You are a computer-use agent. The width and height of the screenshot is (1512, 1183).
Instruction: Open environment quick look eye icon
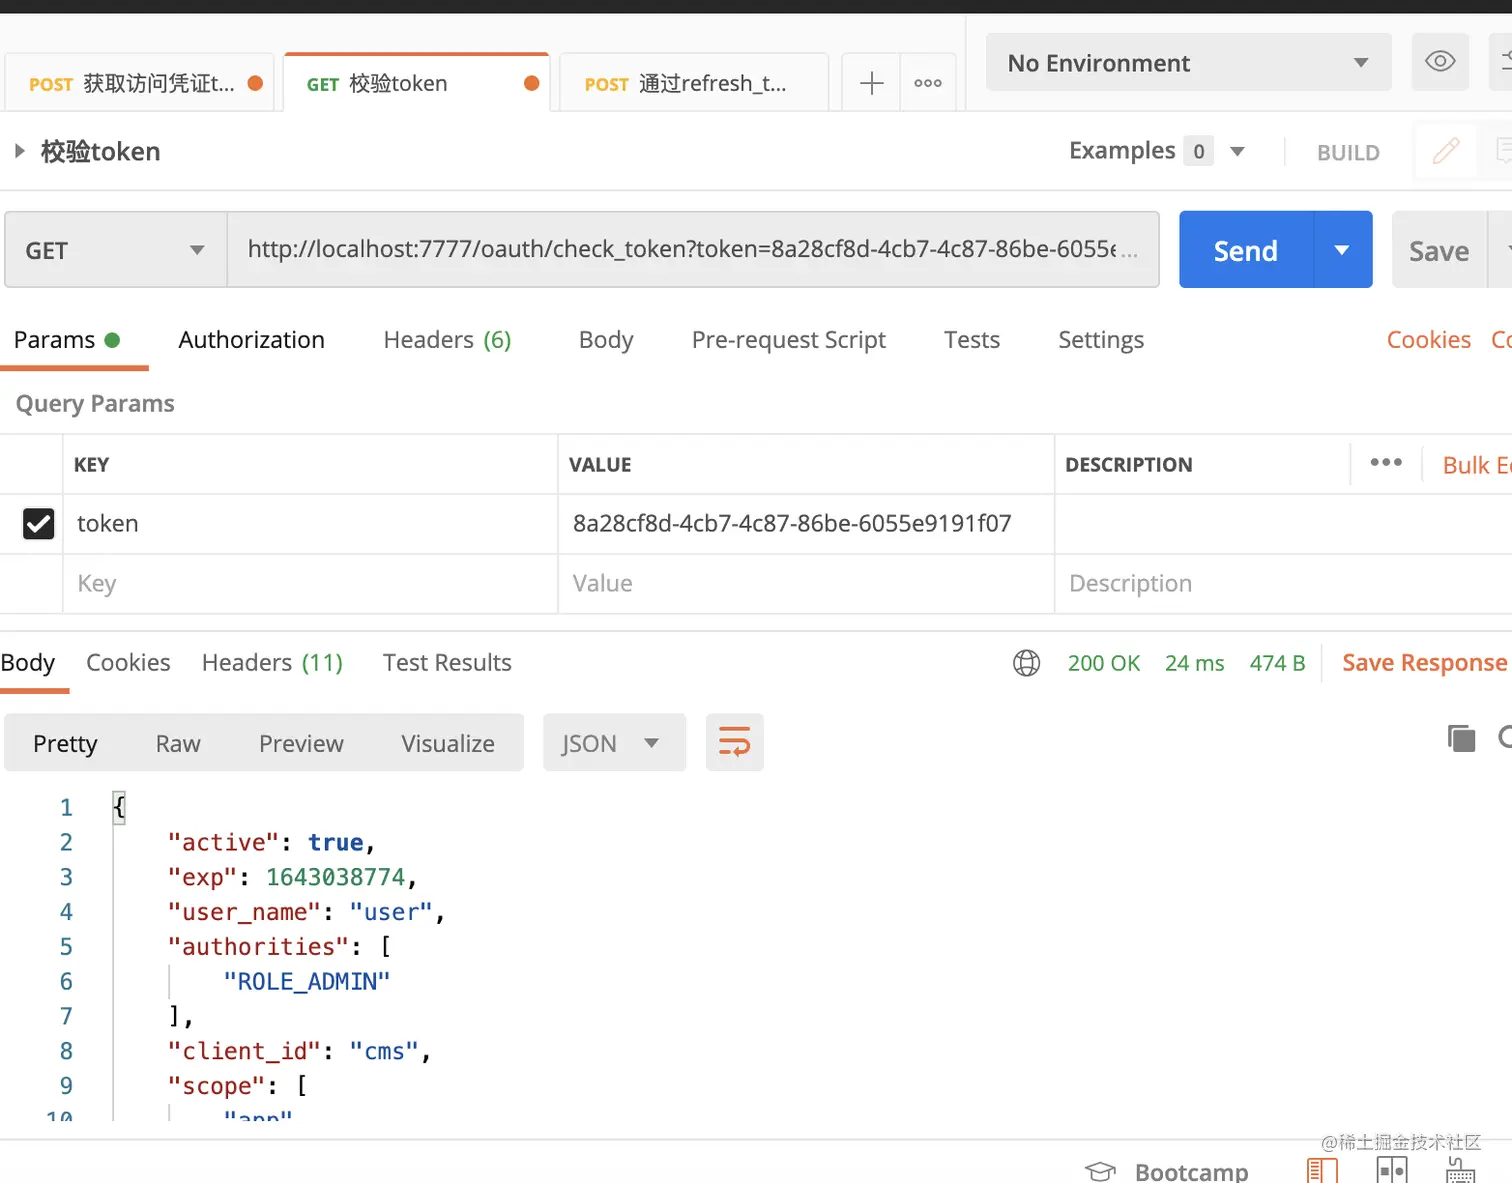(x=1439, y=62)
